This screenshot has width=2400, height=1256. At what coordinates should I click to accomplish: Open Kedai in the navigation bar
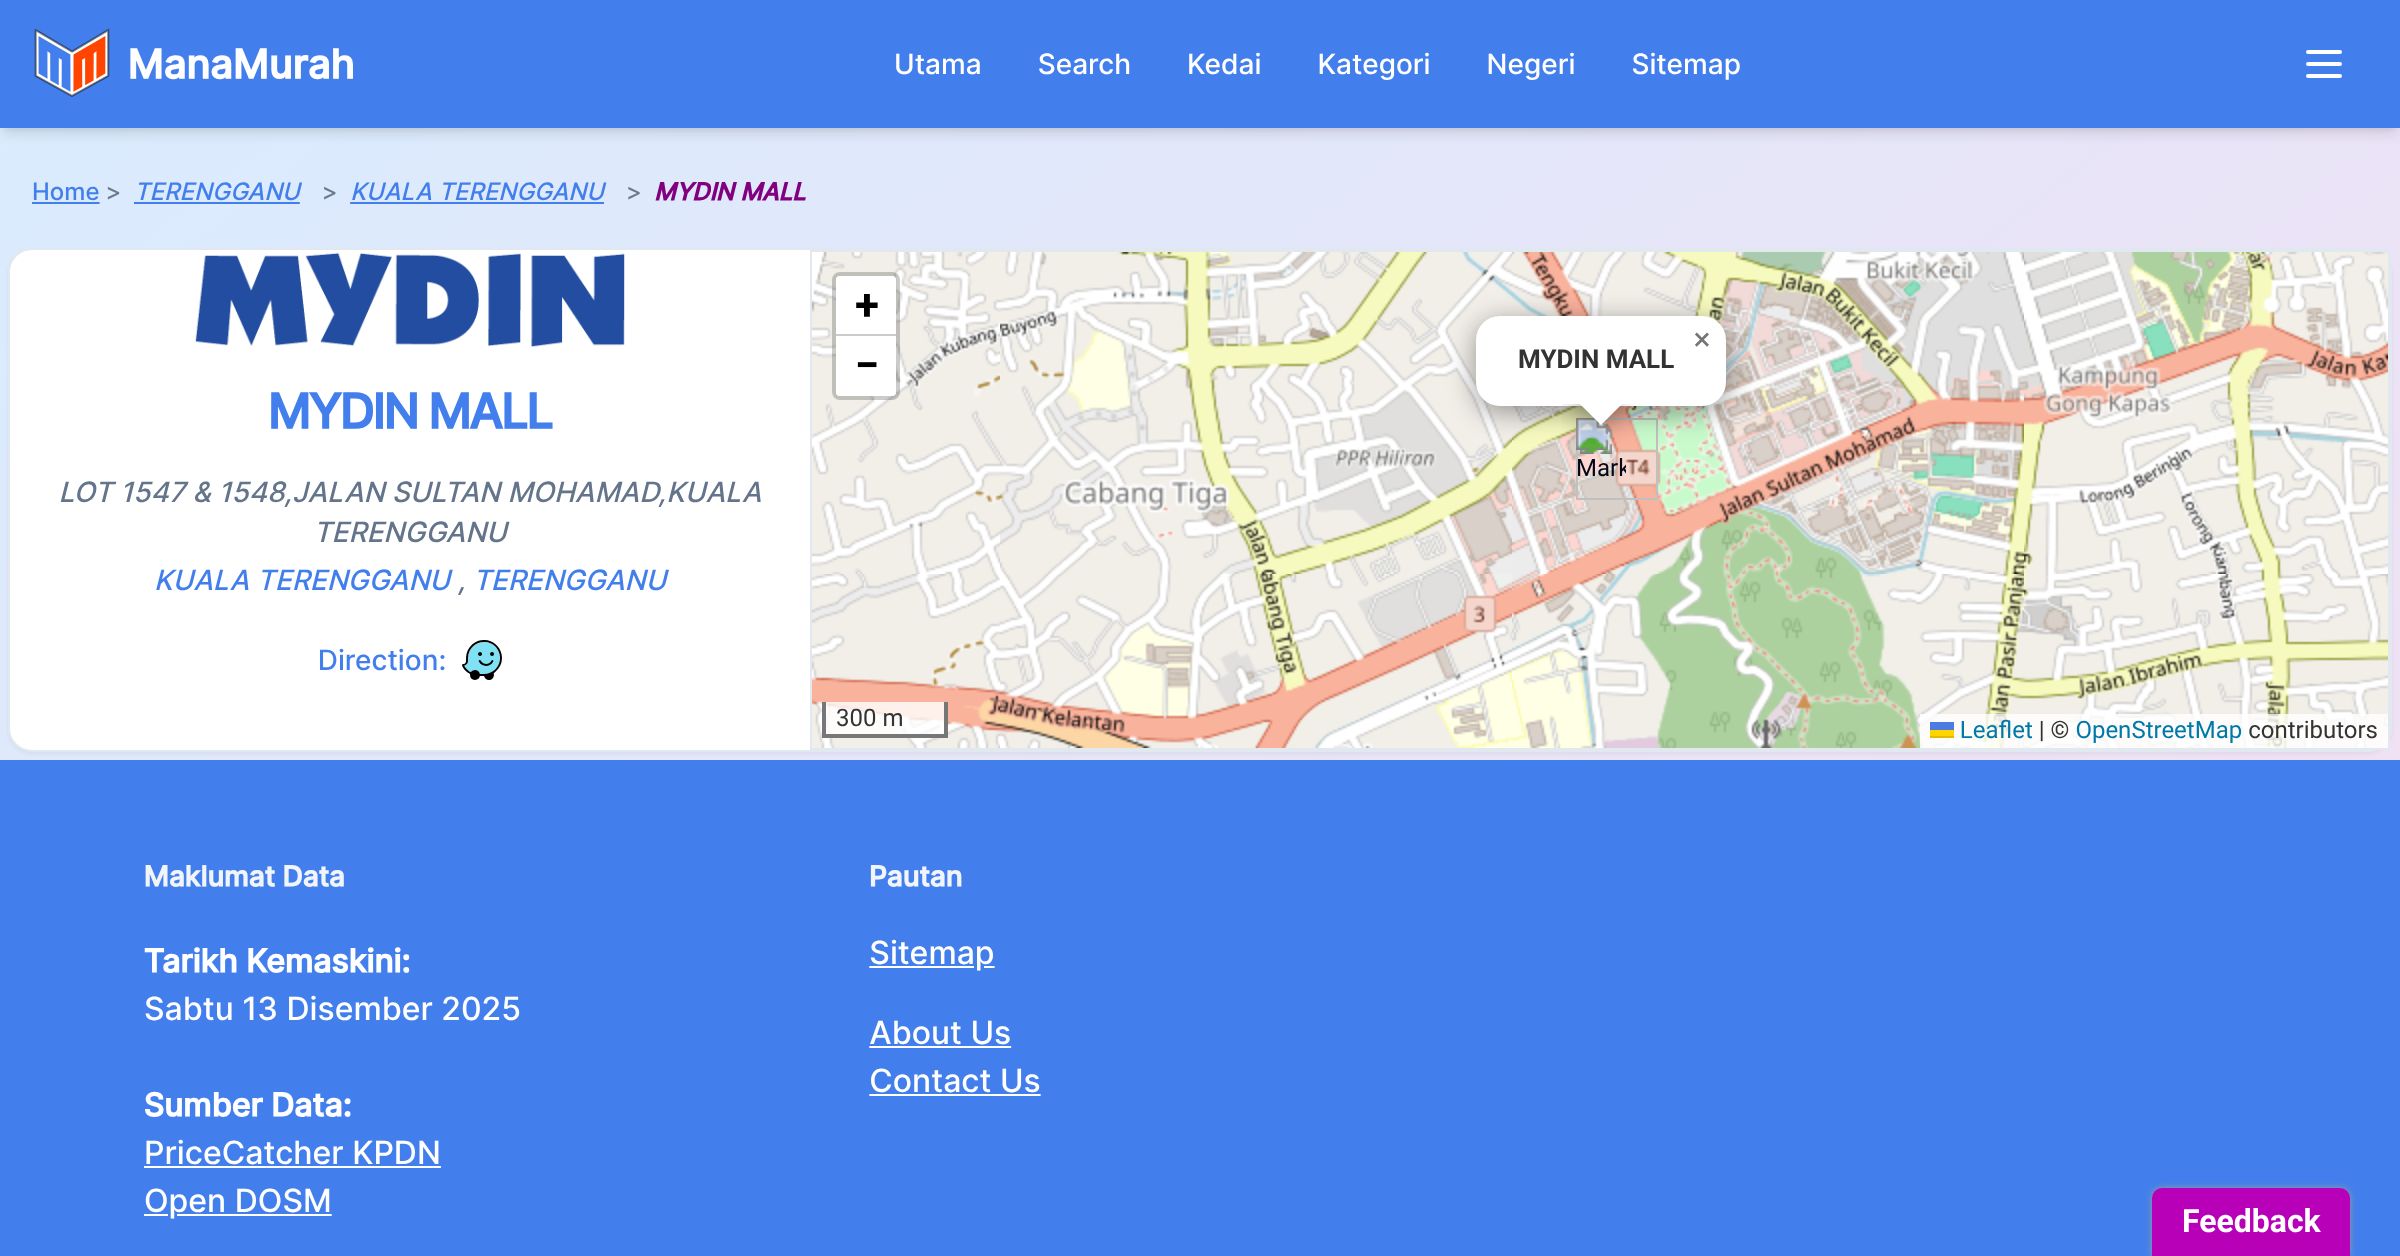pyautogui.click(x=1223, y=64)
